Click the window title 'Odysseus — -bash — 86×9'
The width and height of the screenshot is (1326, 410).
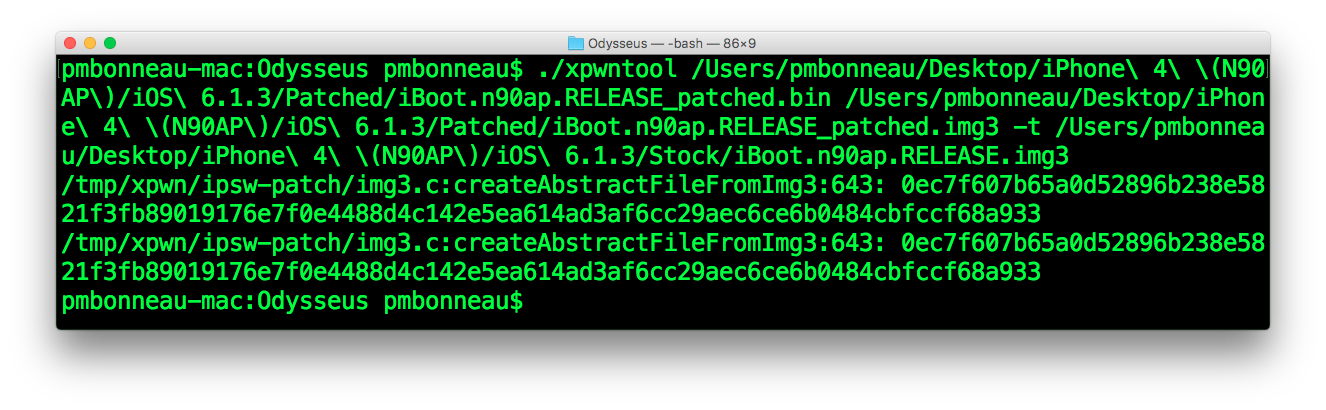(x=672, y=43)
